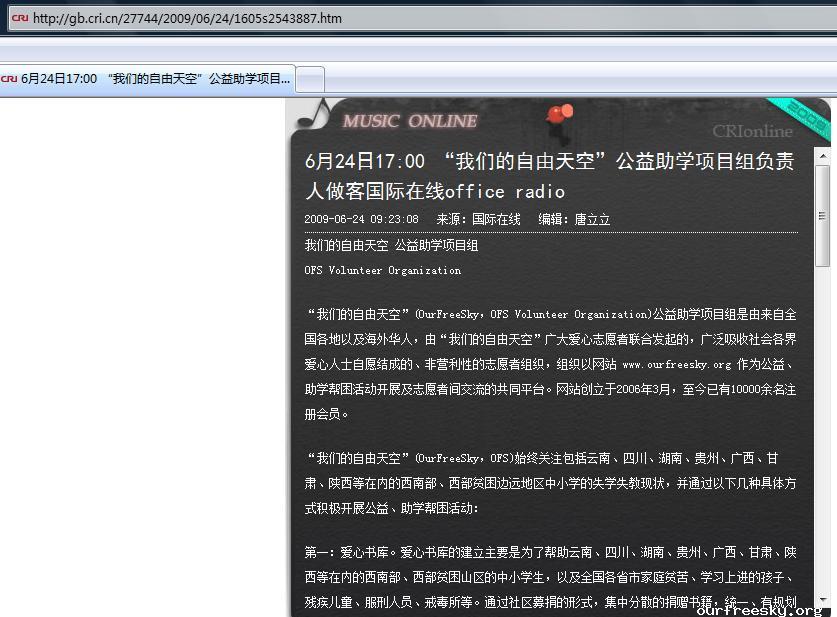
Task: Click the scrollbar up arrow
Action: [823, 157]
